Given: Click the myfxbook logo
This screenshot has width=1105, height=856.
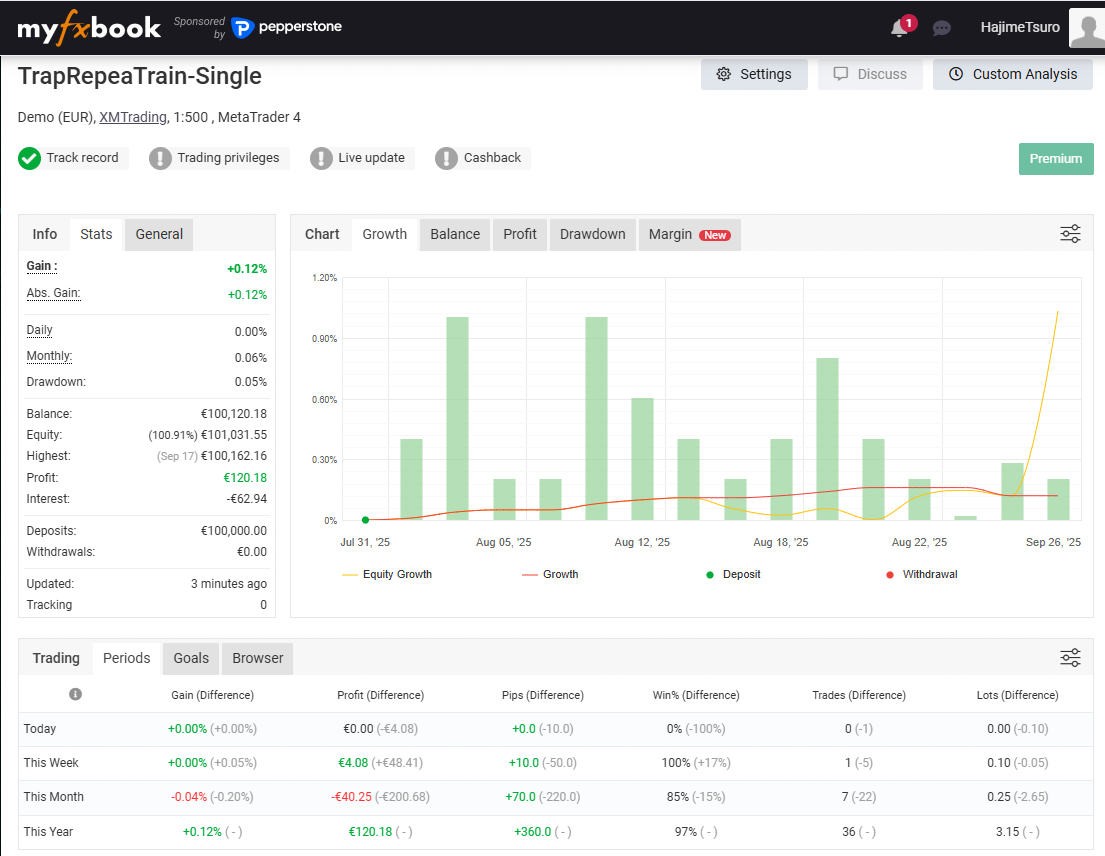Looking at the screenshot, I should point(89,28).
